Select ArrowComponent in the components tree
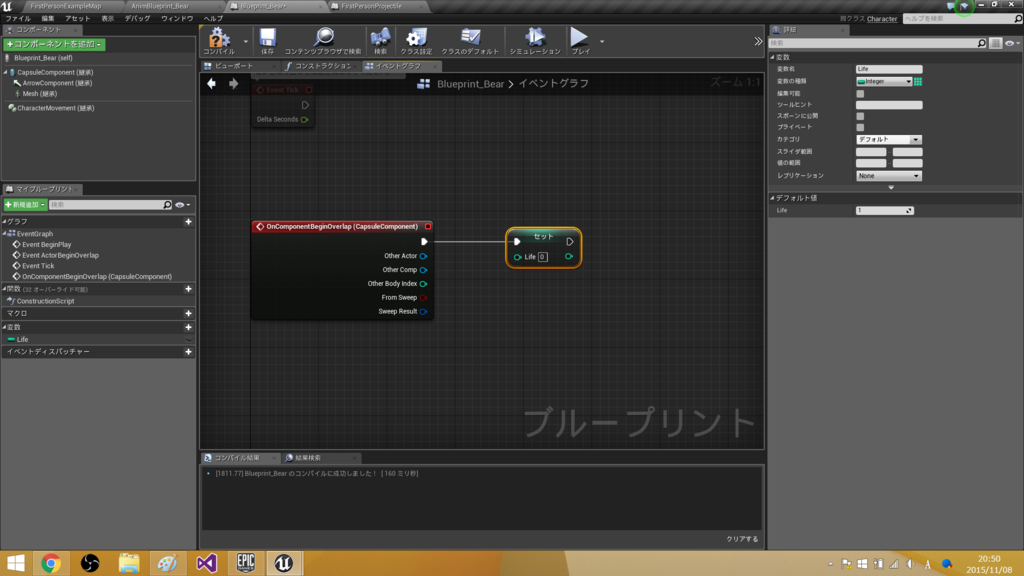This screenshot has width=1024, height=576. (57, 83)
